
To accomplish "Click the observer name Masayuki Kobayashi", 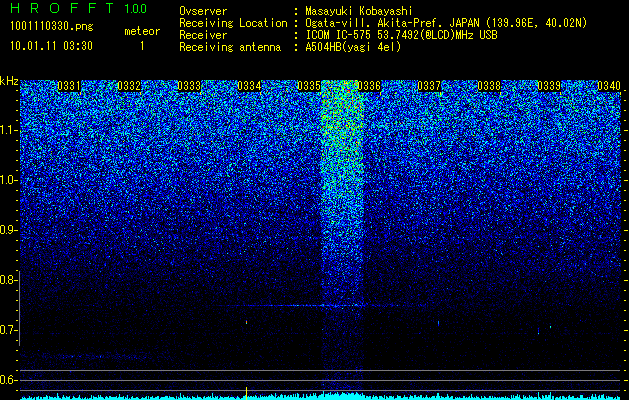I will click(x=359, y=11).
